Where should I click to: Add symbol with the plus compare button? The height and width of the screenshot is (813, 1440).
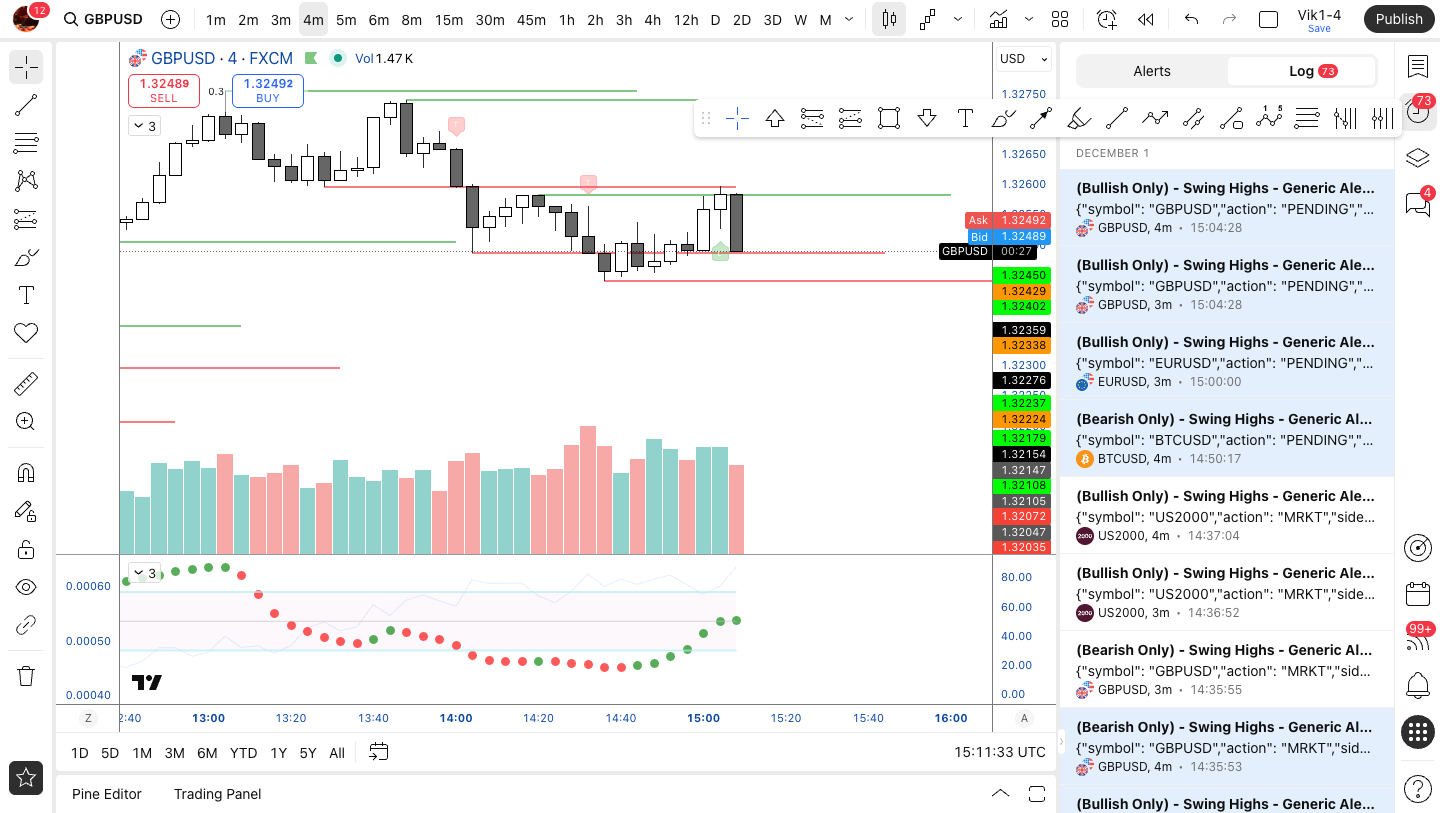170,19
